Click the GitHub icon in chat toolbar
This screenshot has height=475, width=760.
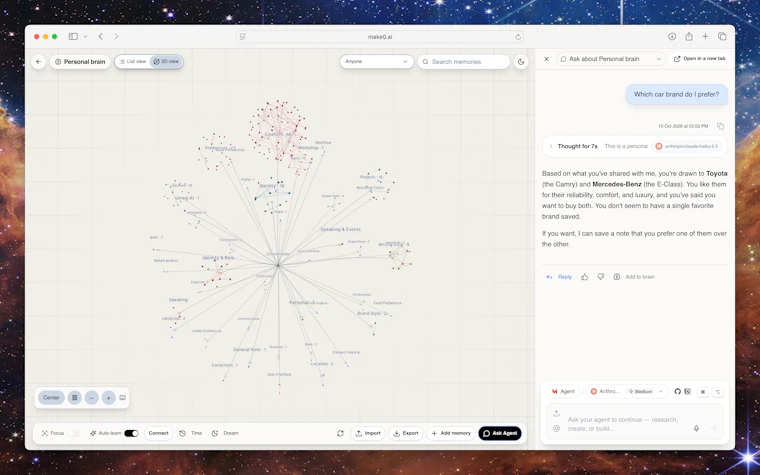click(x=678, y=391)
